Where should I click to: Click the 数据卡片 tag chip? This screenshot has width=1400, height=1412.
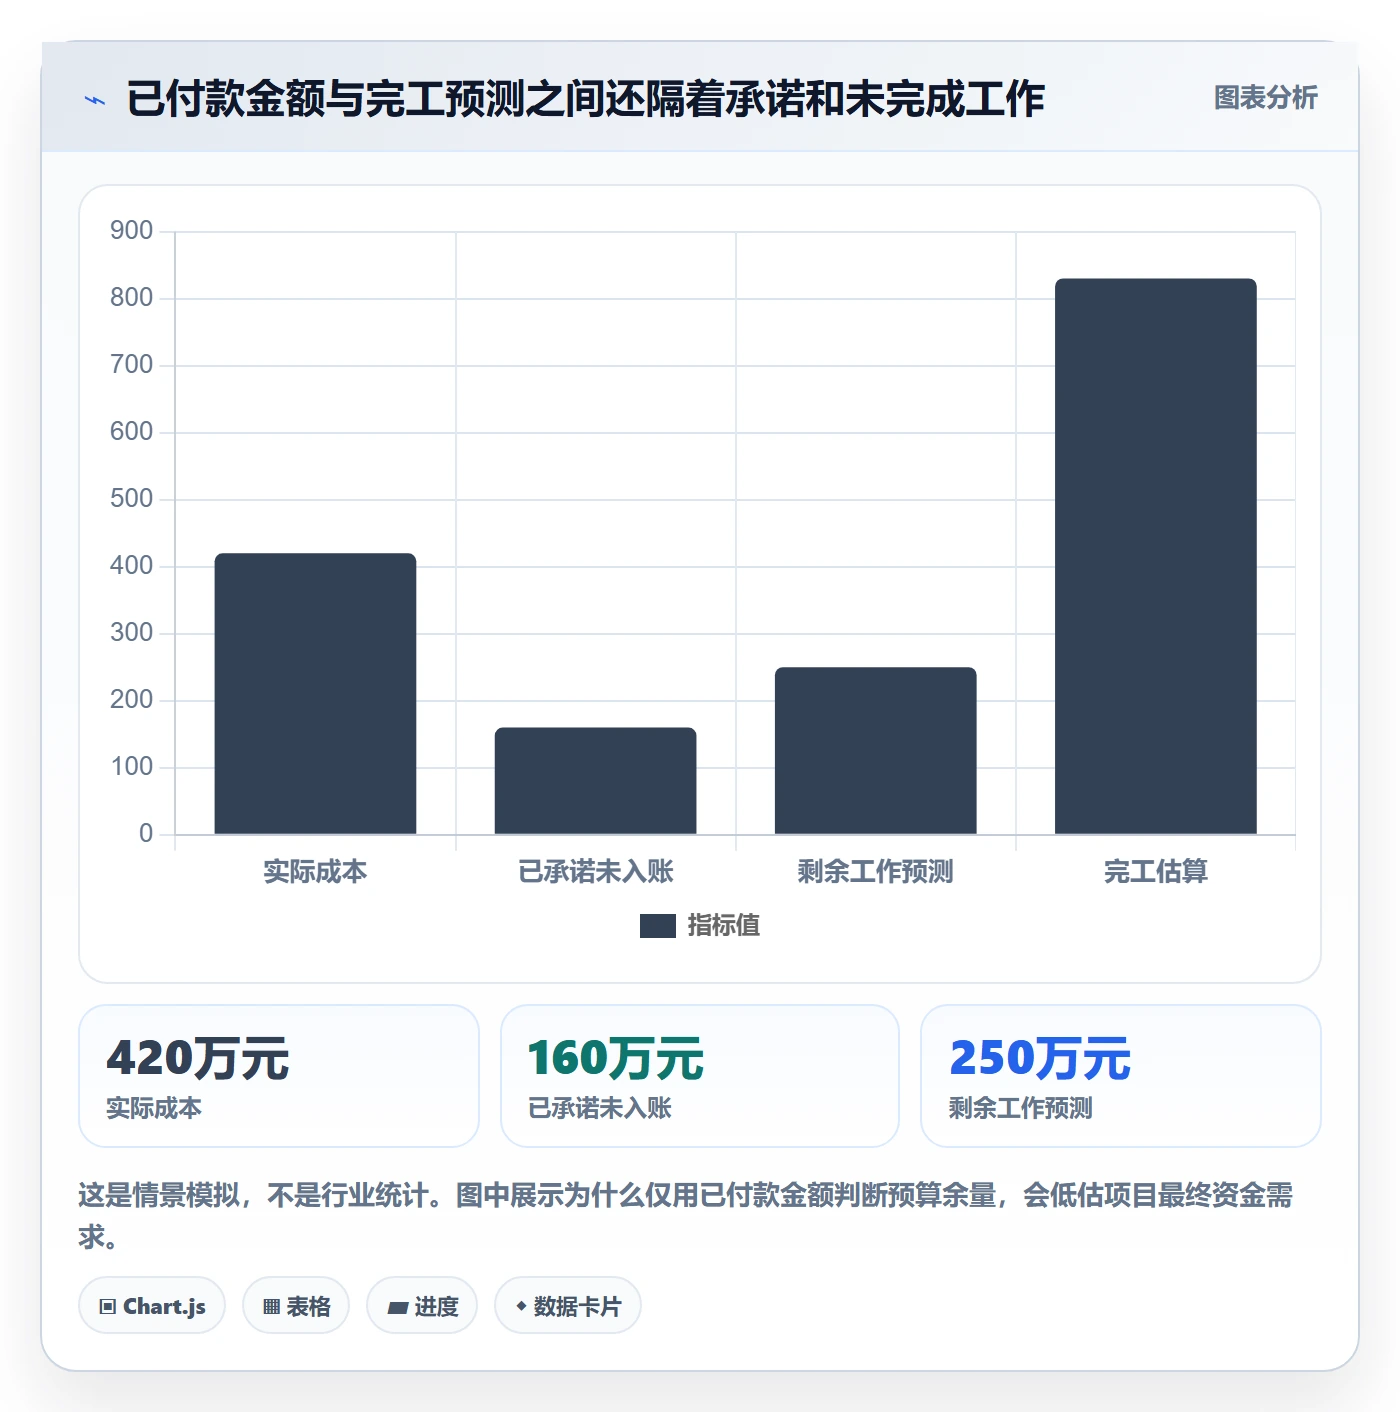pos(568,1306)
